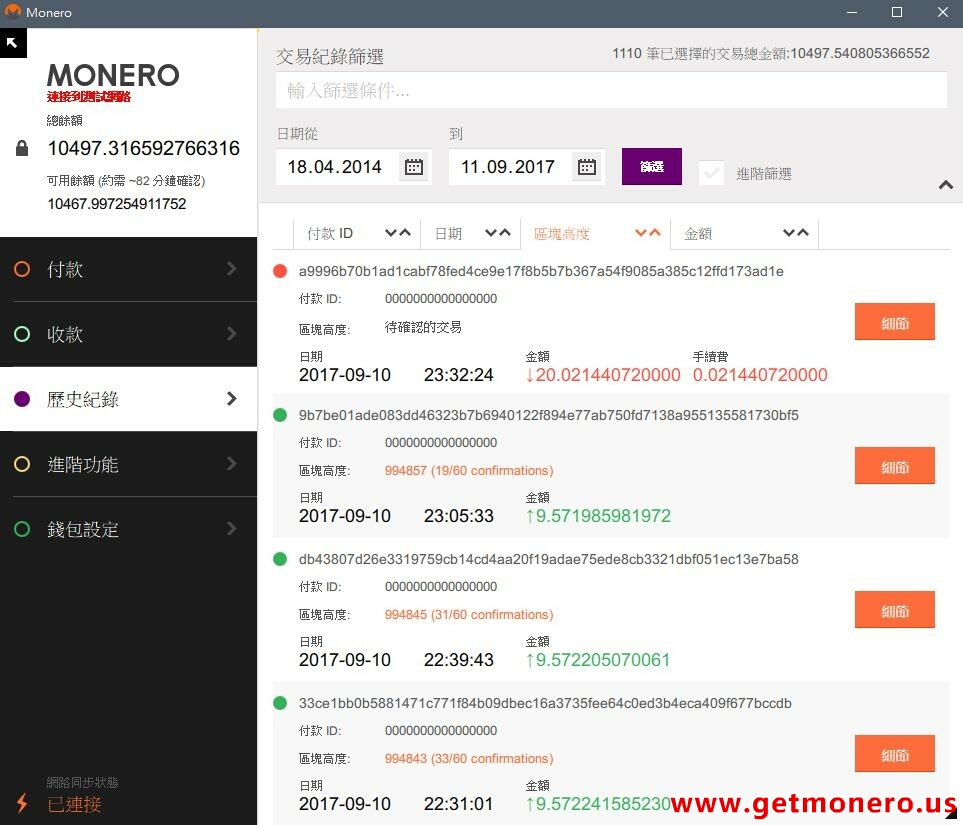Screen dimensions: 963x825
Task: Click the down sort arrow for 付款 ID
Action: click(391, 233)
